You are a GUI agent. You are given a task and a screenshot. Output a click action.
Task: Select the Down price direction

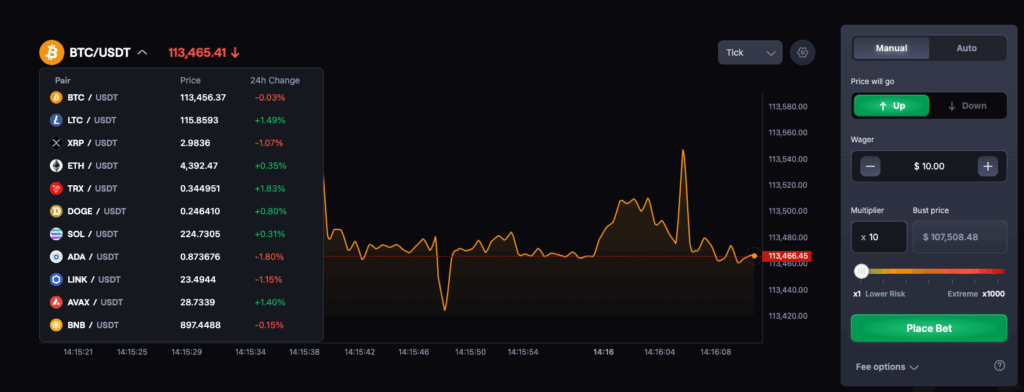(x=967, y=106)
